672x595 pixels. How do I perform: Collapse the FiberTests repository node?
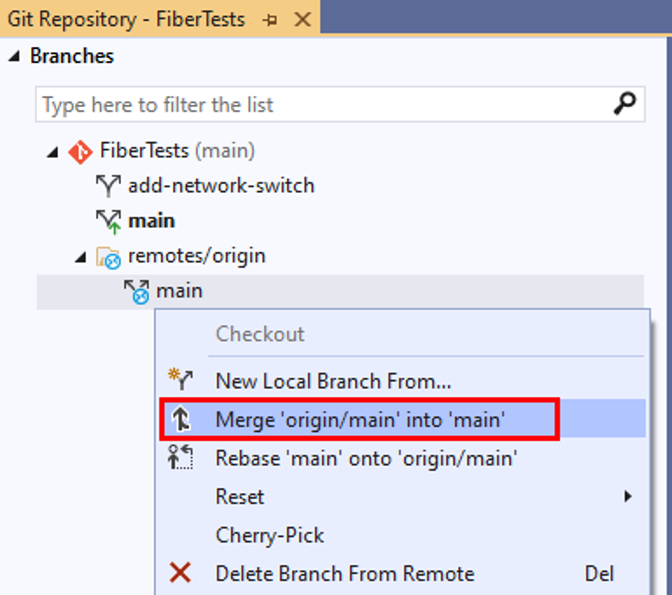pyautogui.click(x=52, y=151)
